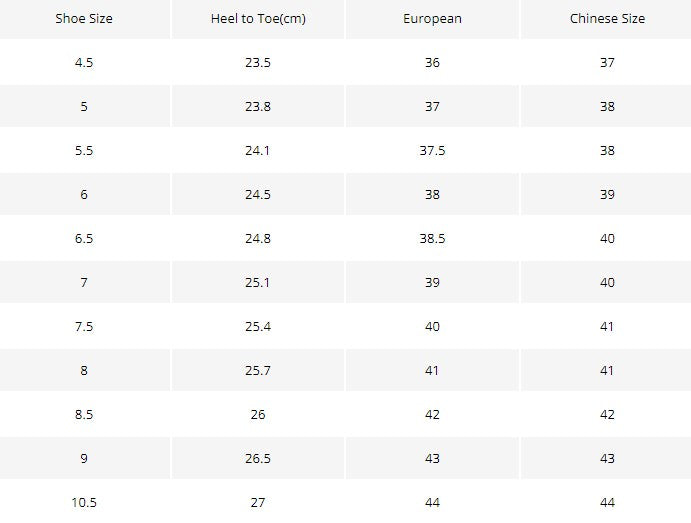Click the 25.7 heel to toe cell
The image size is (691, 523).
coord(258,371)
